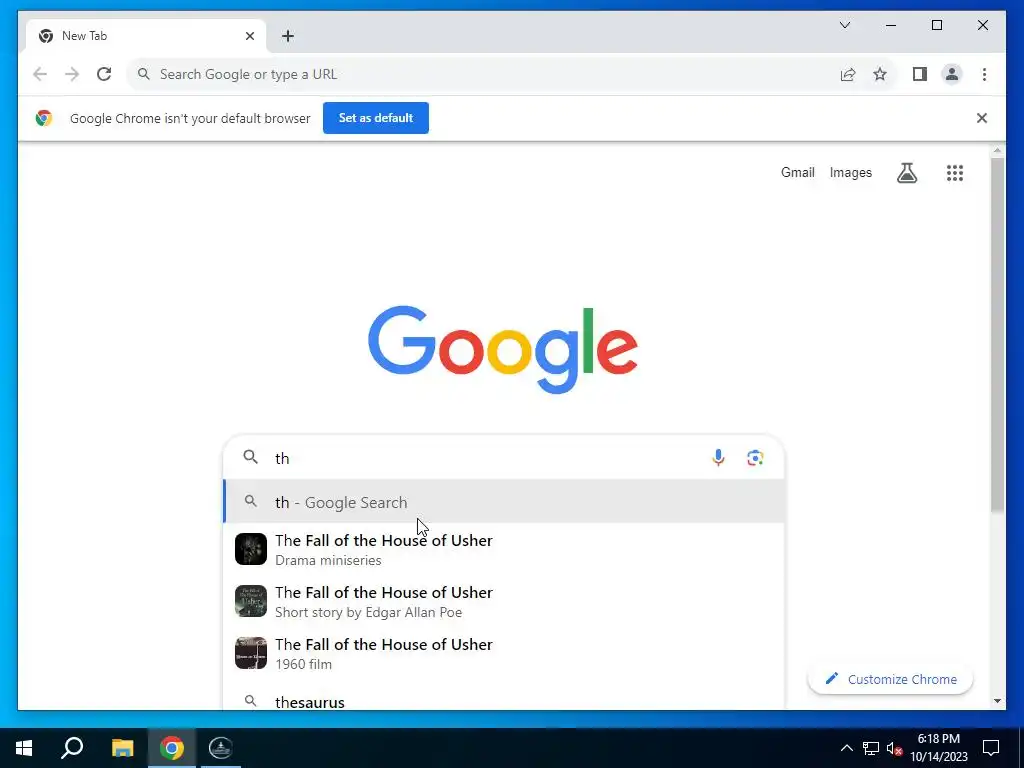Show hidden system tray icons
The height and width of the screenshot is (768, 1024).
[846, 748]
